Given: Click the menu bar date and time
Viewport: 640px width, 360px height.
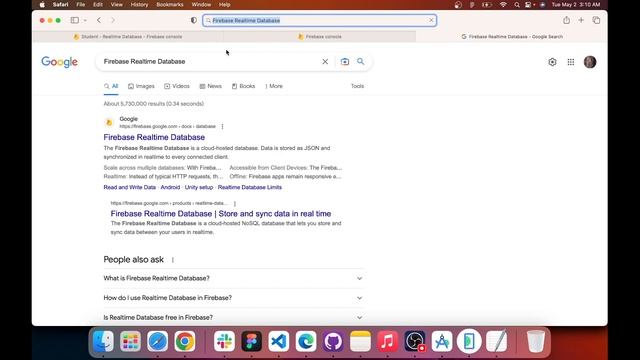Looking at the screenshot, I should point(576,4).
